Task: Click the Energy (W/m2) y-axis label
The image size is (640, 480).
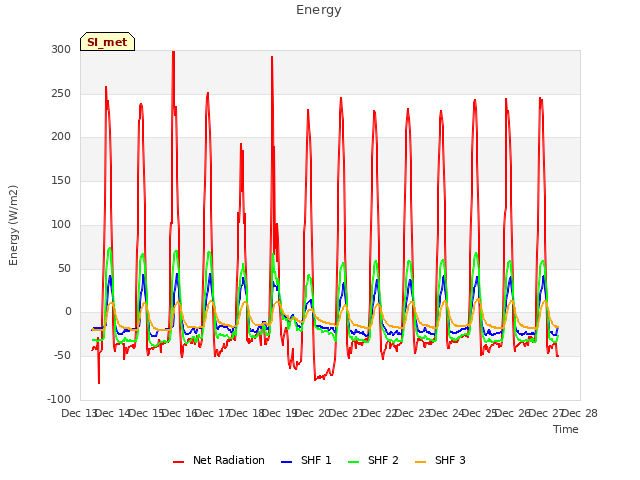Action: 13,225
